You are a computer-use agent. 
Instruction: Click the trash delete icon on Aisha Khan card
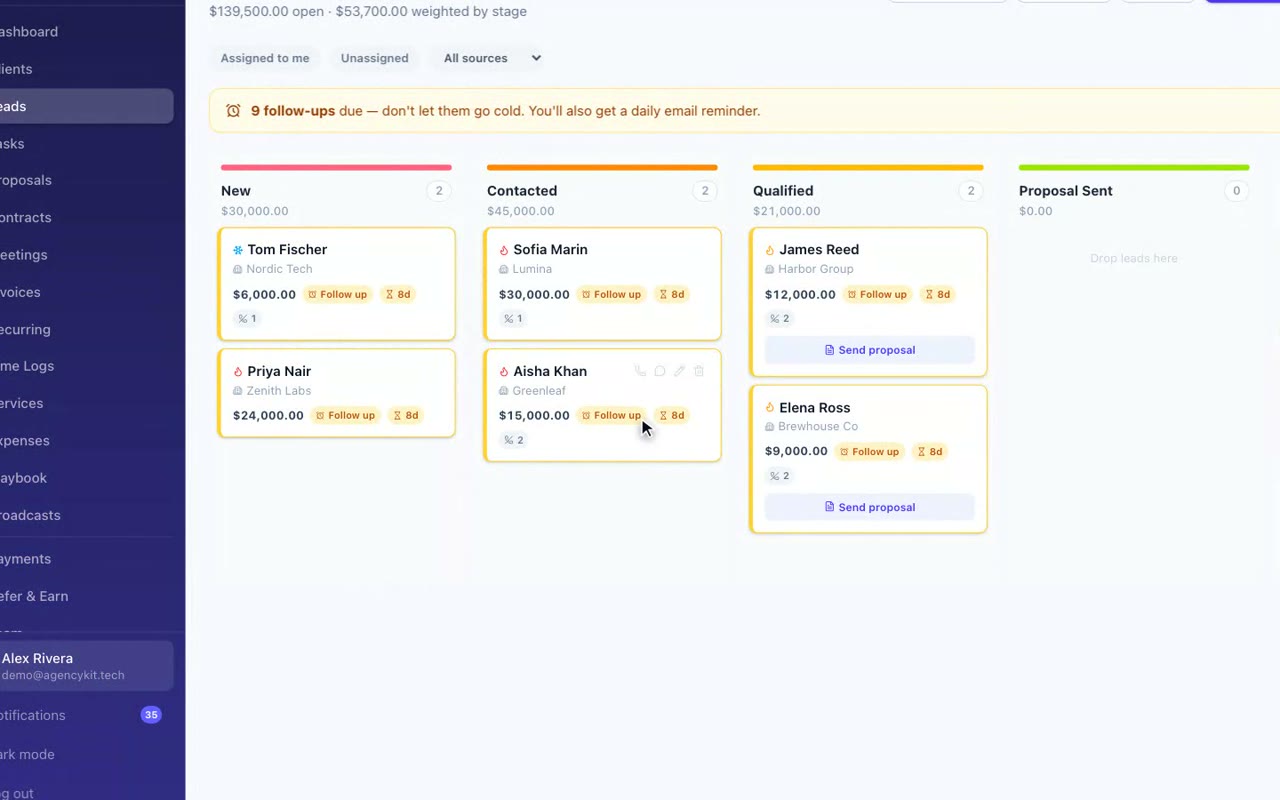point(699,371)
